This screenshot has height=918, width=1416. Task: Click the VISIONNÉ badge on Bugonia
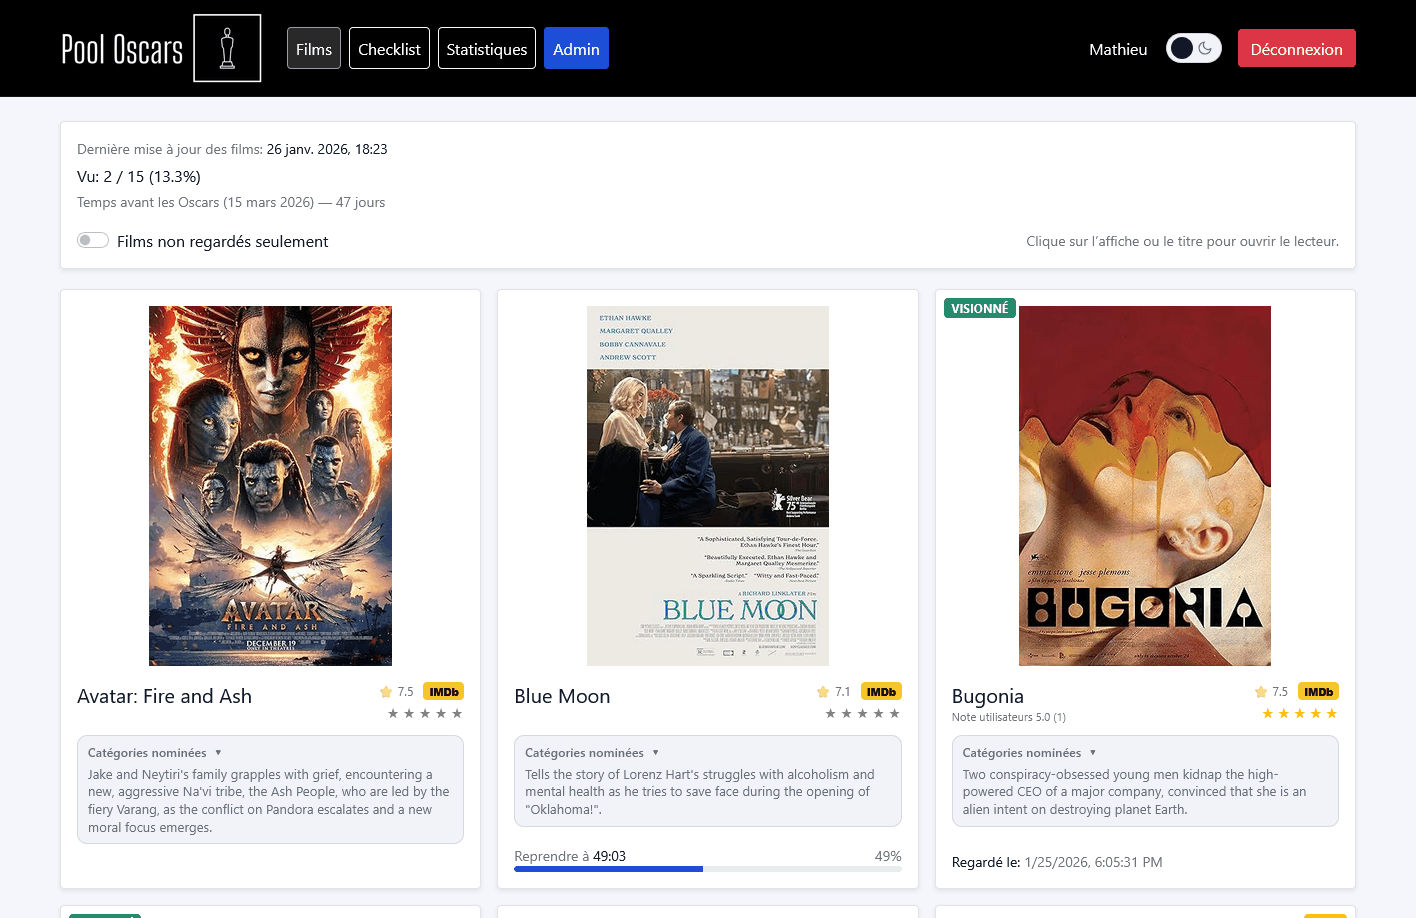(980, 308)
